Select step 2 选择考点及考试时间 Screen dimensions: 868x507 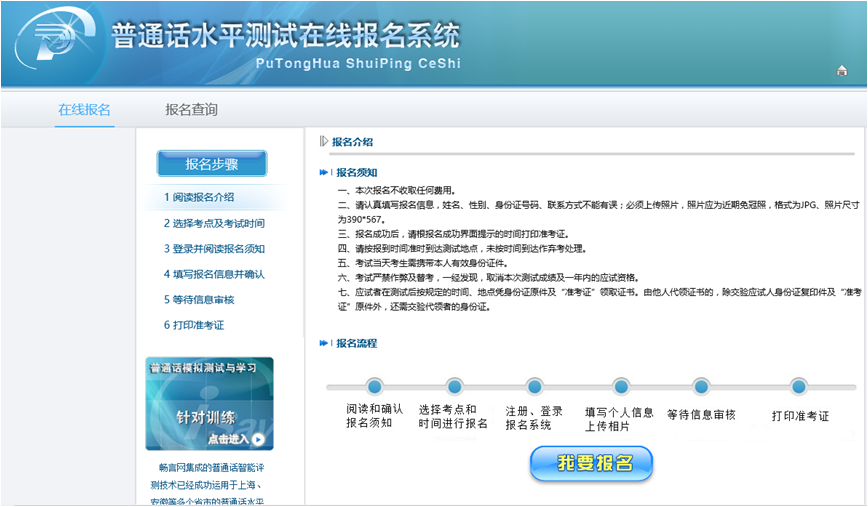coord(214,223)
